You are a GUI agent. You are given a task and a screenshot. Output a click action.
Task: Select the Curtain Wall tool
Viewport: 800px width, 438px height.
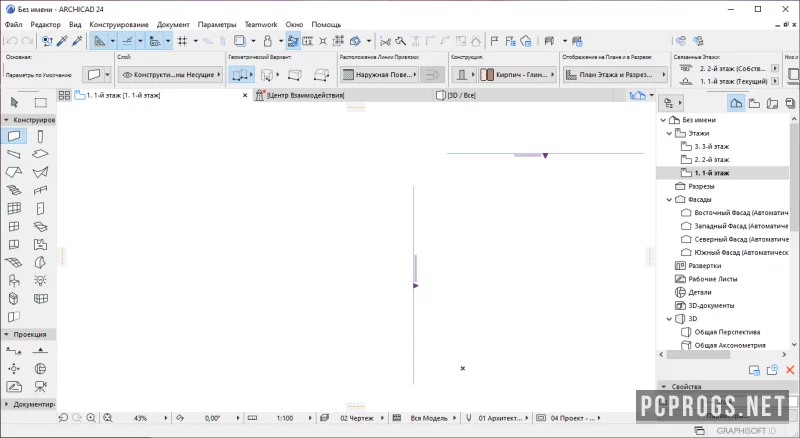[x=14, y=208]
